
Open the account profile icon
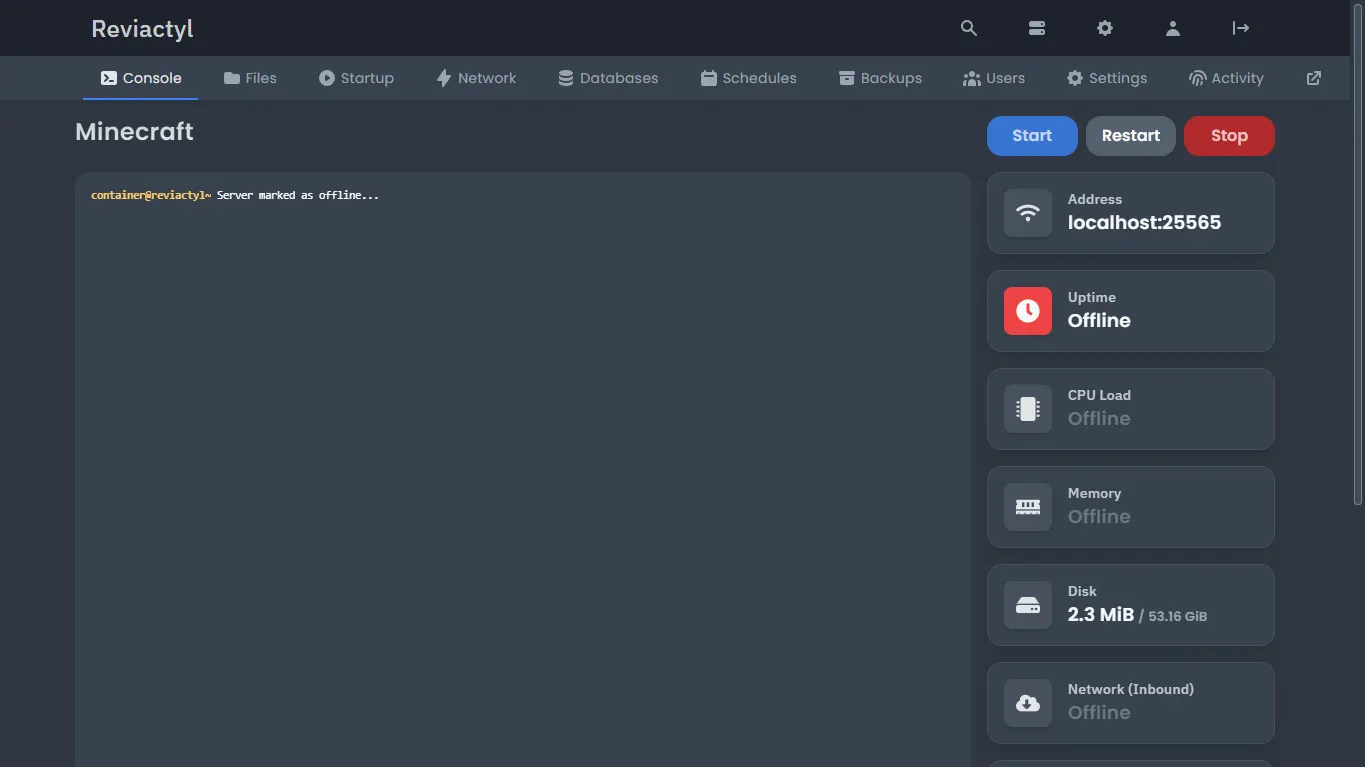pyautogui.click(x=1173, y=28)
